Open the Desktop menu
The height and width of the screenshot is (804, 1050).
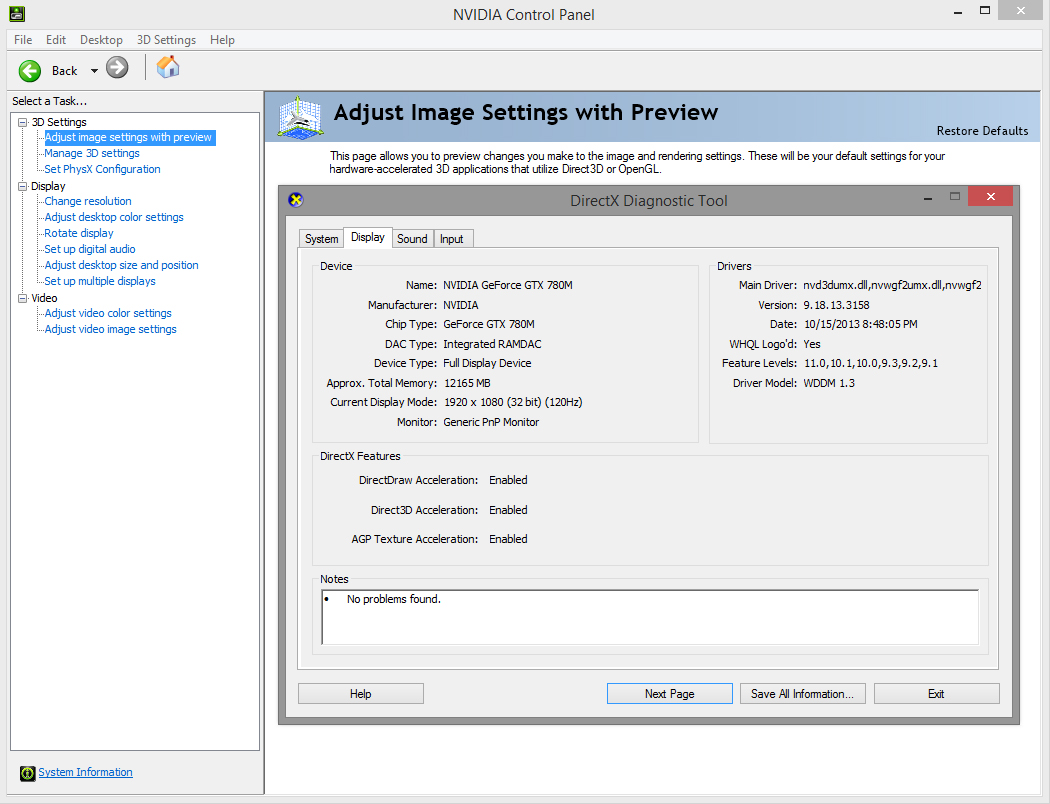pos(101,39)
